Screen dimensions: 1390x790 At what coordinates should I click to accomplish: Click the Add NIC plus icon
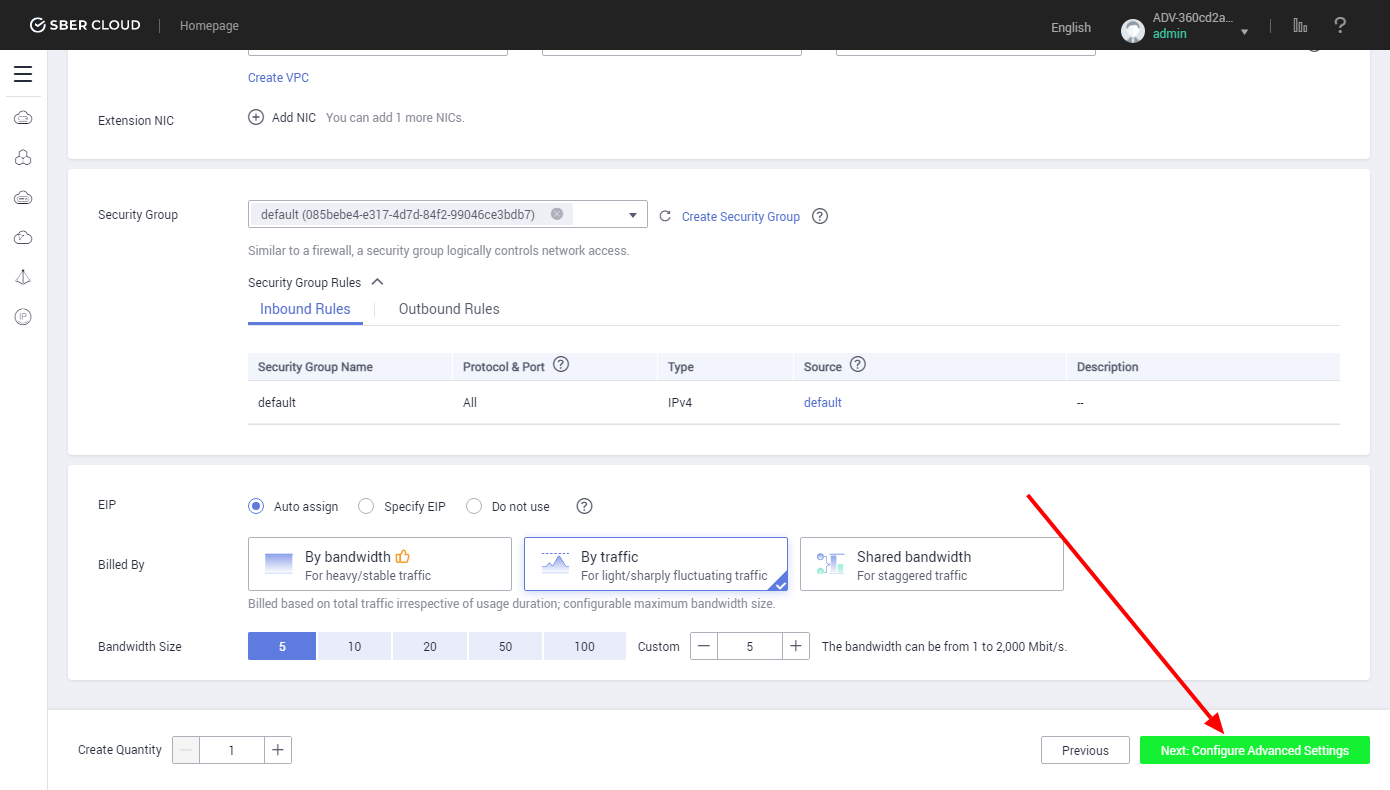pos(256,117)
